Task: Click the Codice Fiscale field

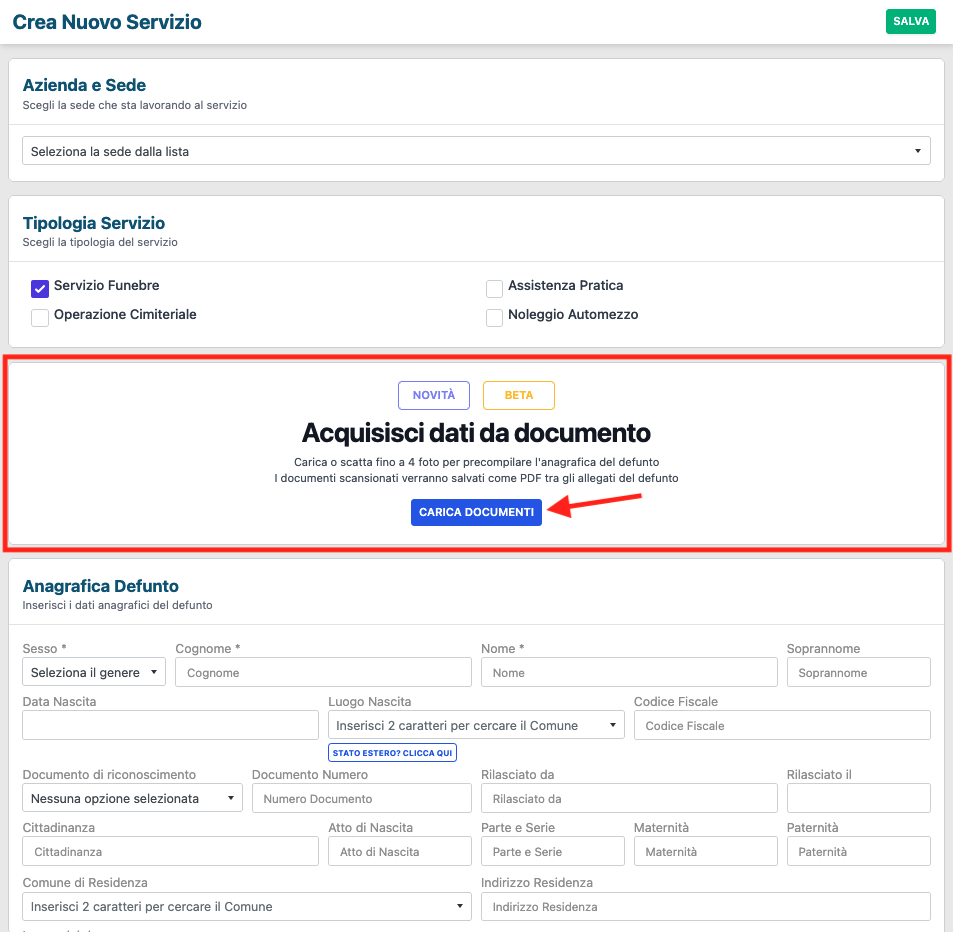Action: click(782, 725)
